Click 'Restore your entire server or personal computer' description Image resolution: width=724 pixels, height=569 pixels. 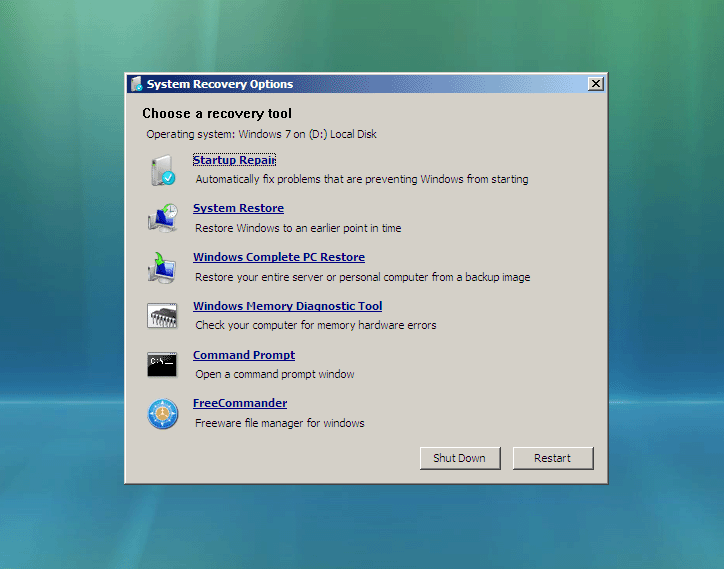click(362, 277)
